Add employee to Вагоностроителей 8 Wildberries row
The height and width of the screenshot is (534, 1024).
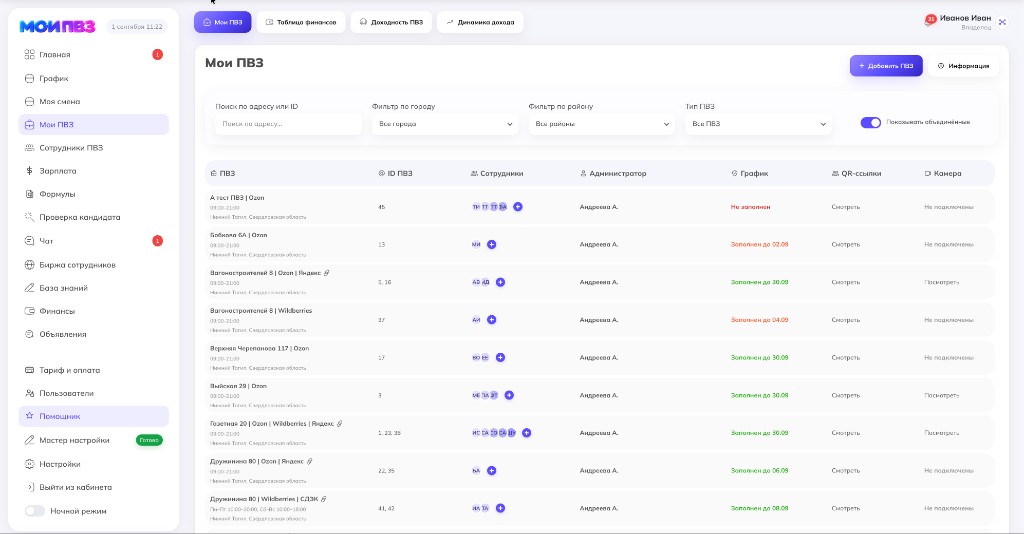click(x=492, y=320)
